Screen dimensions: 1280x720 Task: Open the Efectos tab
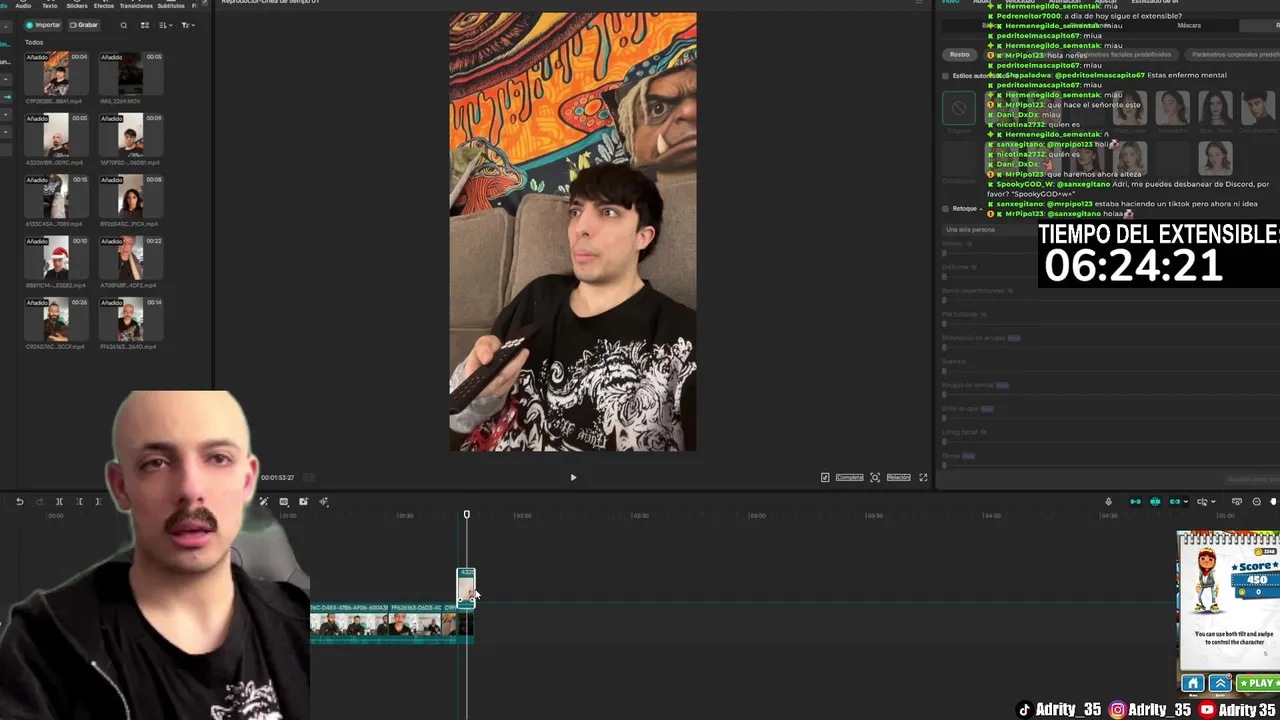pos(104,6)
